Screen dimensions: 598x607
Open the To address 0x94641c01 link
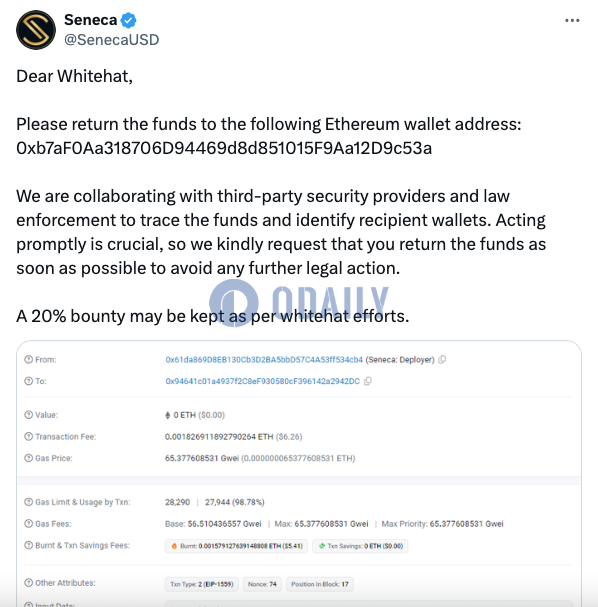(x=262, y=381)
